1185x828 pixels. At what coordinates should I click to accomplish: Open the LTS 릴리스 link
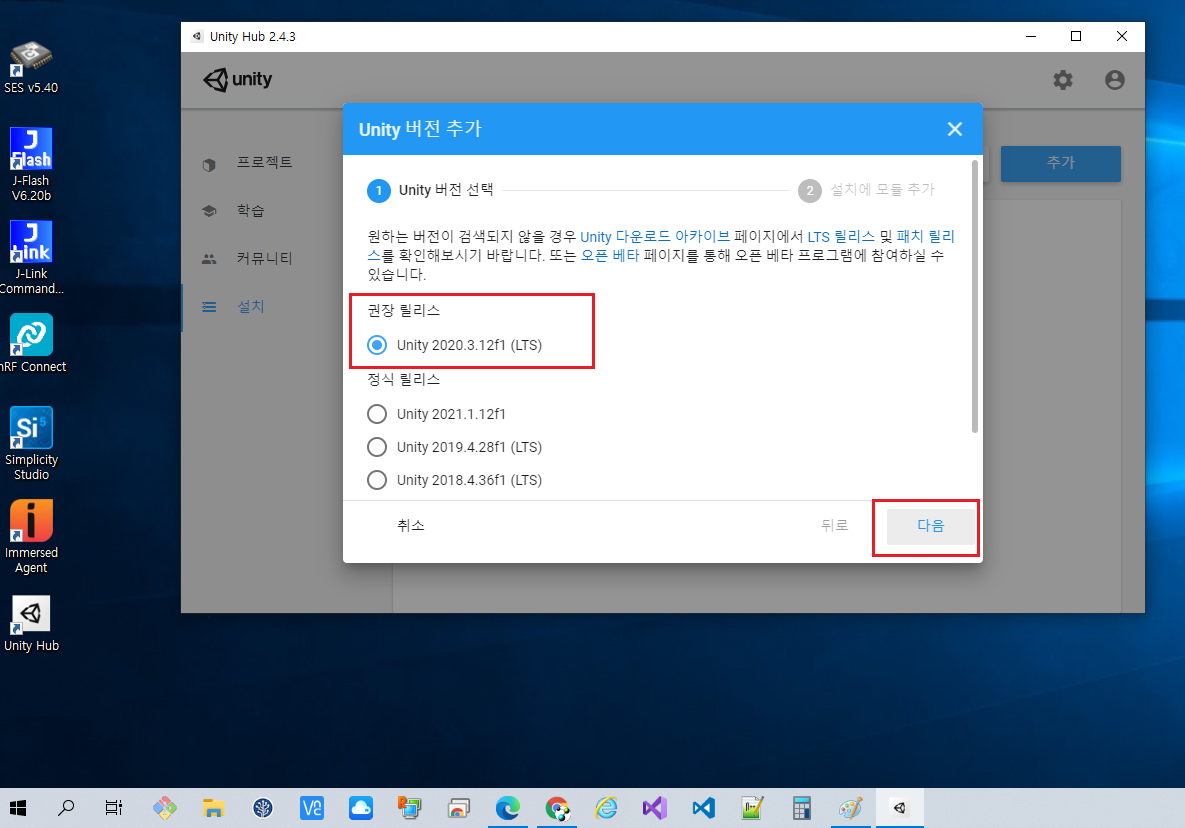point(840,236)
